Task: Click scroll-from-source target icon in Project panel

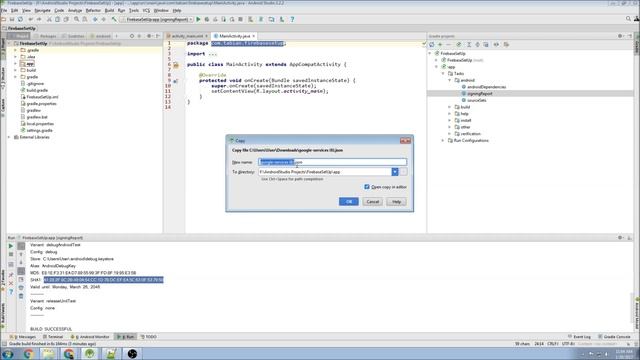Action: tap(132, 36)
